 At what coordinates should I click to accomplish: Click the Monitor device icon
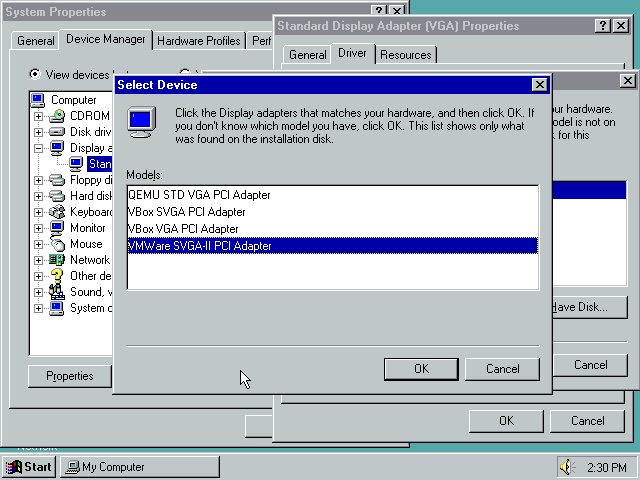pos(57,228)
